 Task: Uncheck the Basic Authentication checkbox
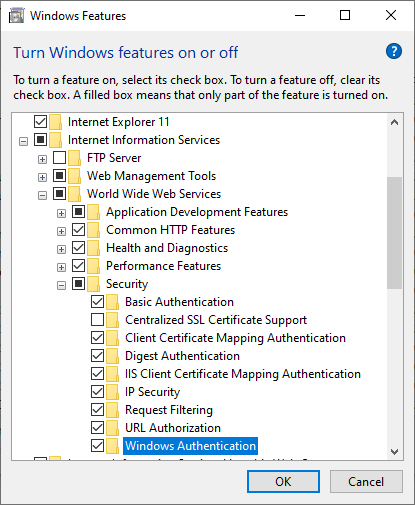97,301
